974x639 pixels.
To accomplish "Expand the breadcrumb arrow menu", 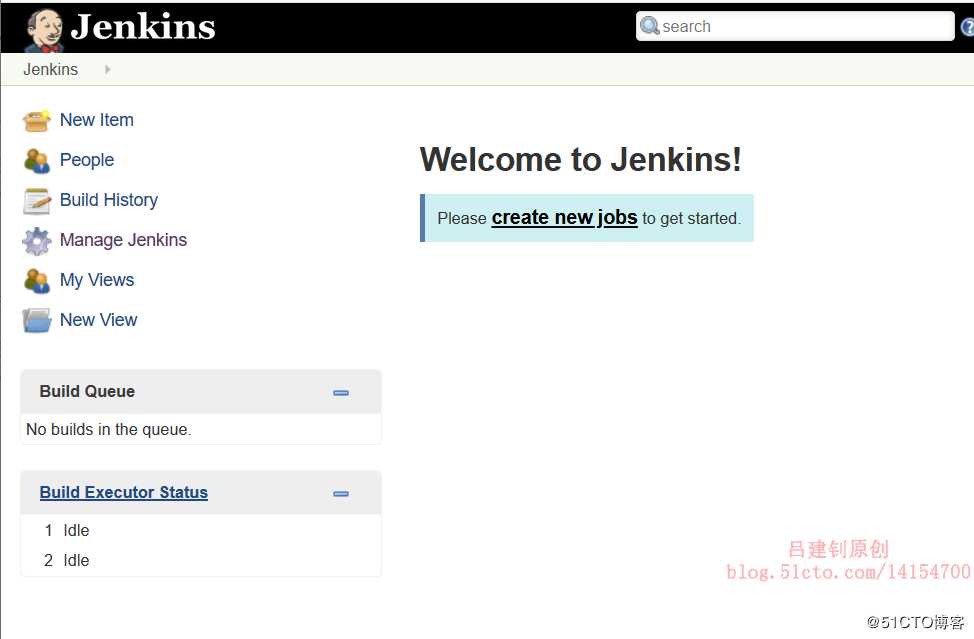I will click(x=107, y=70).
